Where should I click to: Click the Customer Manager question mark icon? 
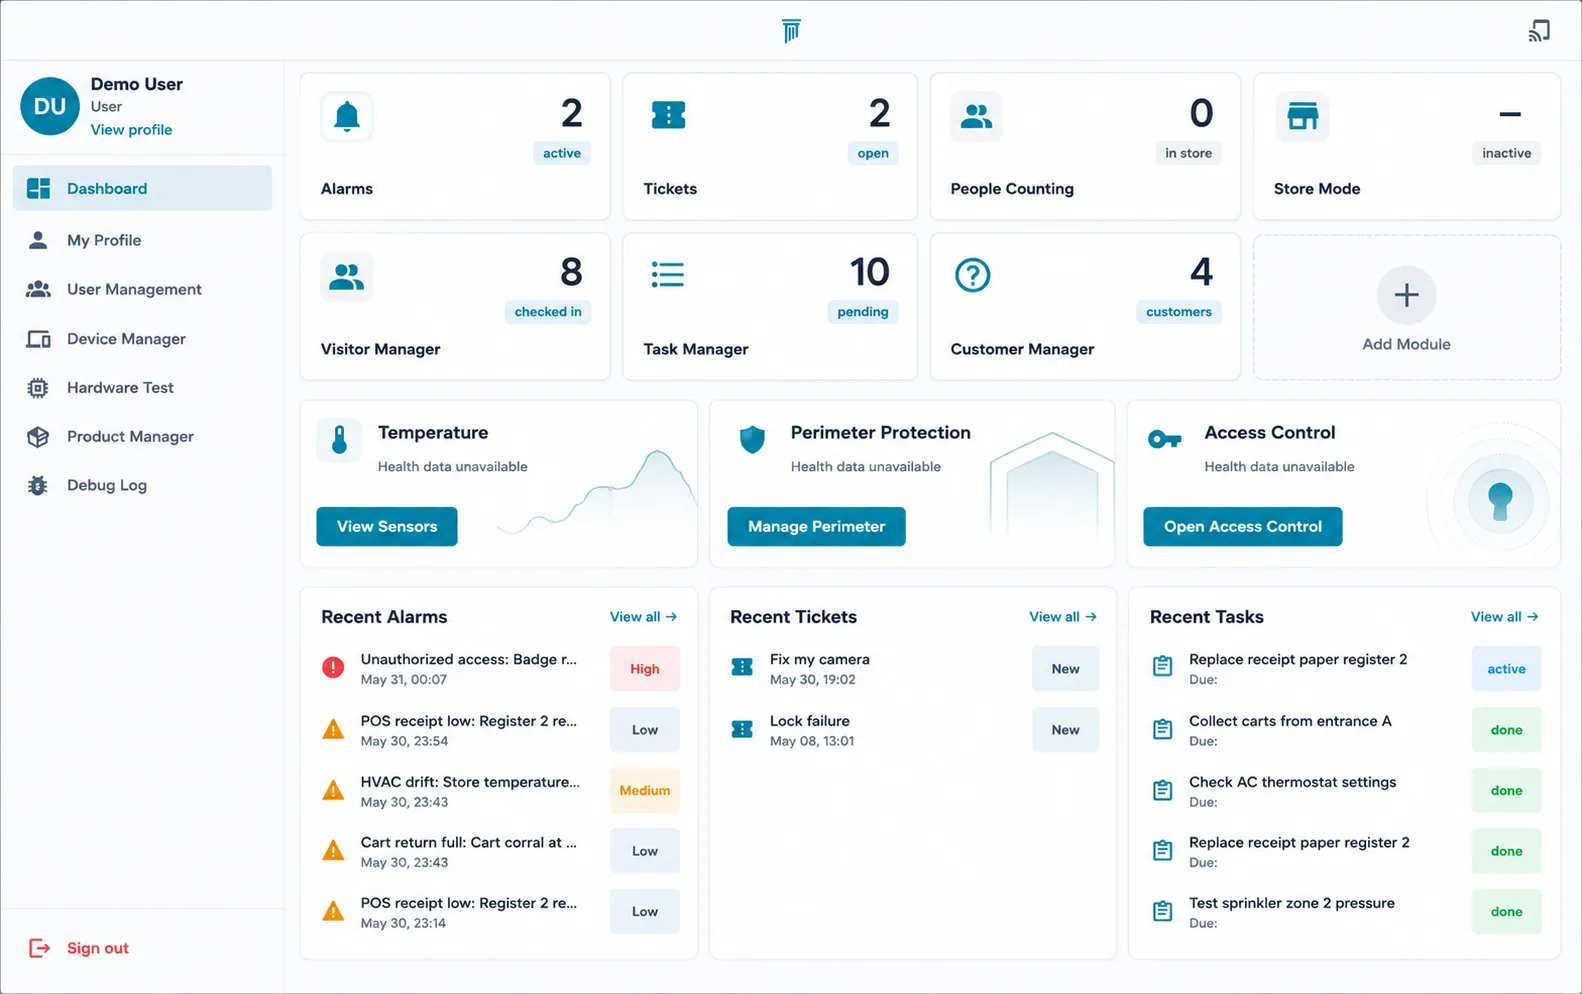pyautogui.click(x=972, y=275)
